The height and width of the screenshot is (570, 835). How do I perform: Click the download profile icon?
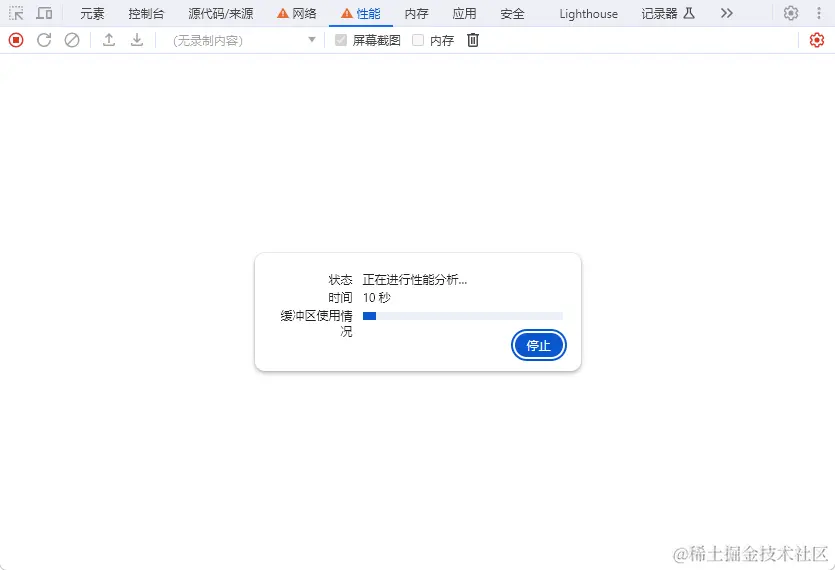coord(137,40)
